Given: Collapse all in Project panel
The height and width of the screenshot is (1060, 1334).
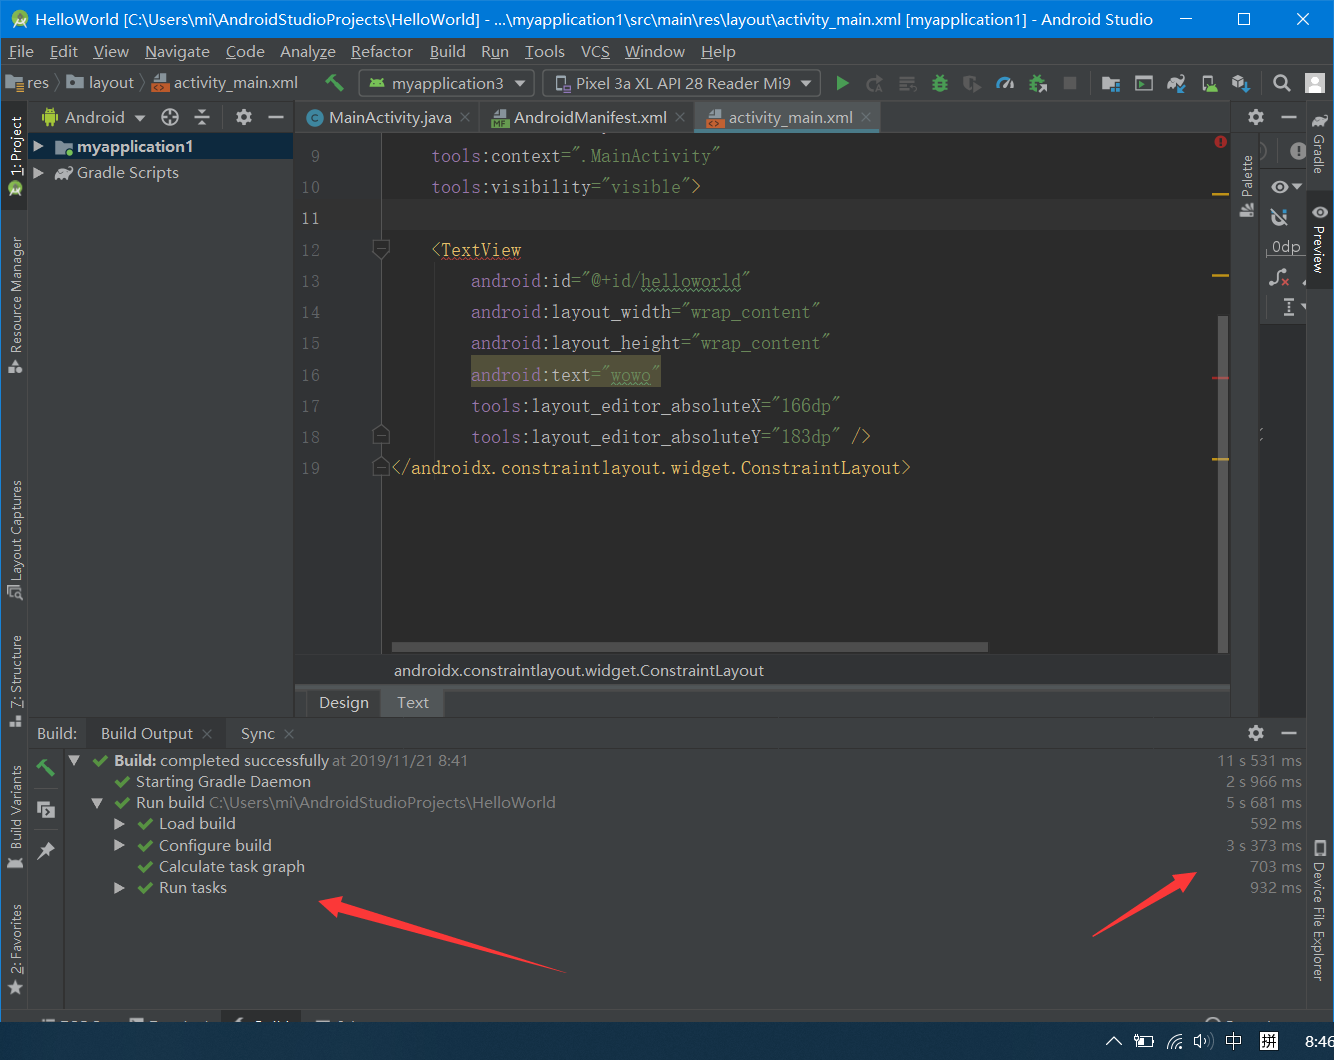Looking at the screenshot, I should tap(202, 117).
